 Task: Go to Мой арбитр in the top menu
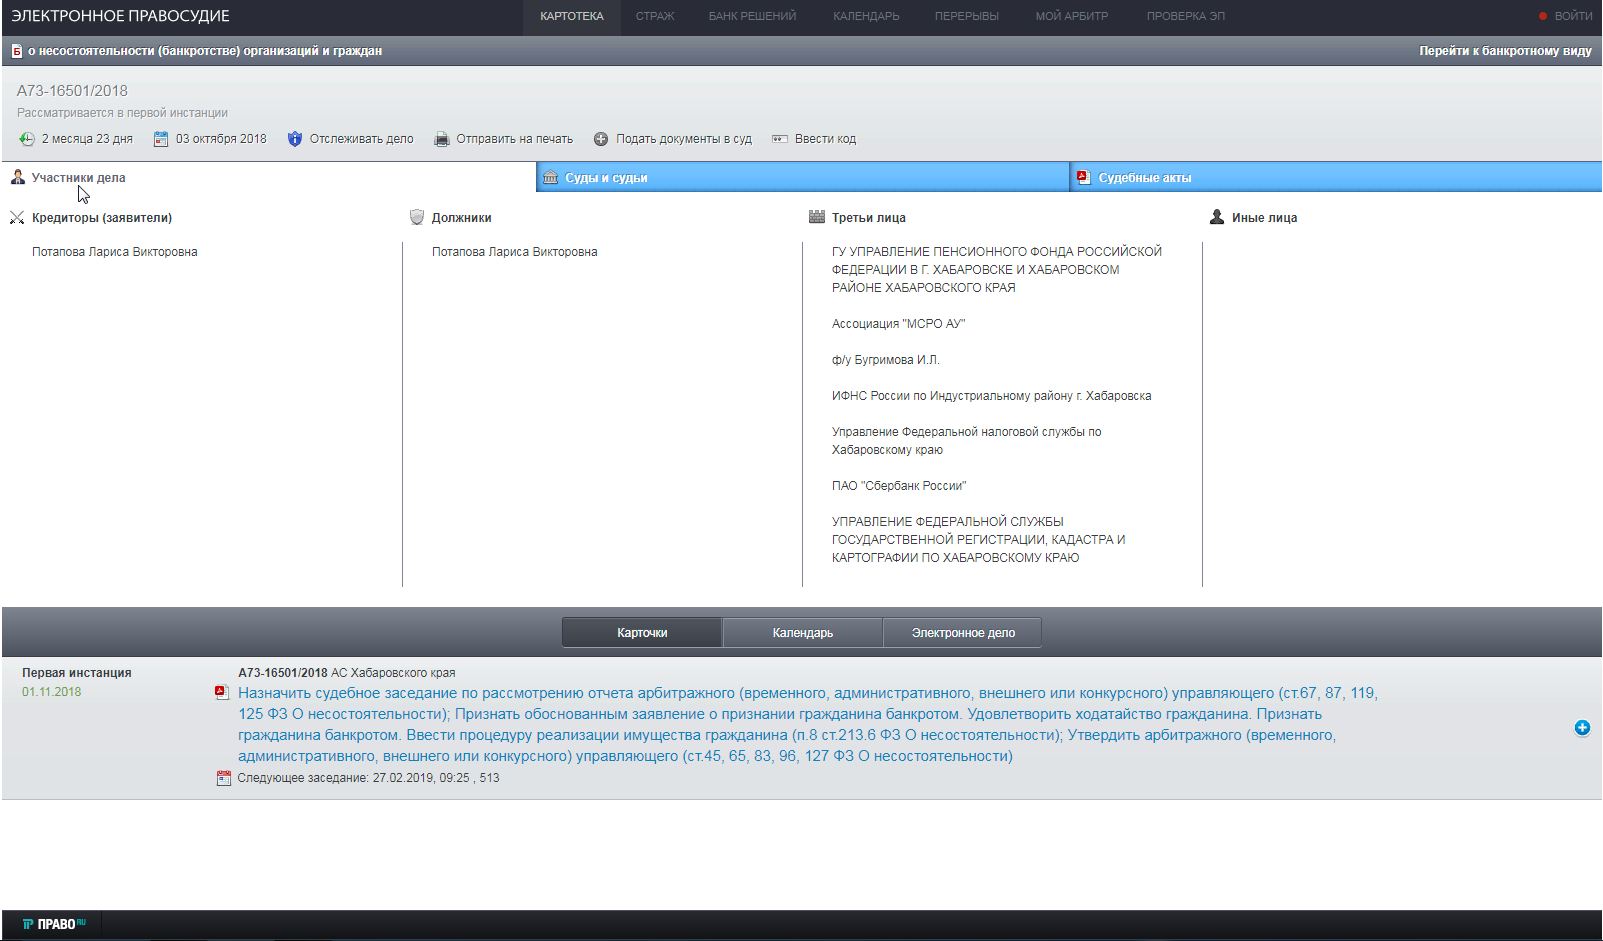1071,16
